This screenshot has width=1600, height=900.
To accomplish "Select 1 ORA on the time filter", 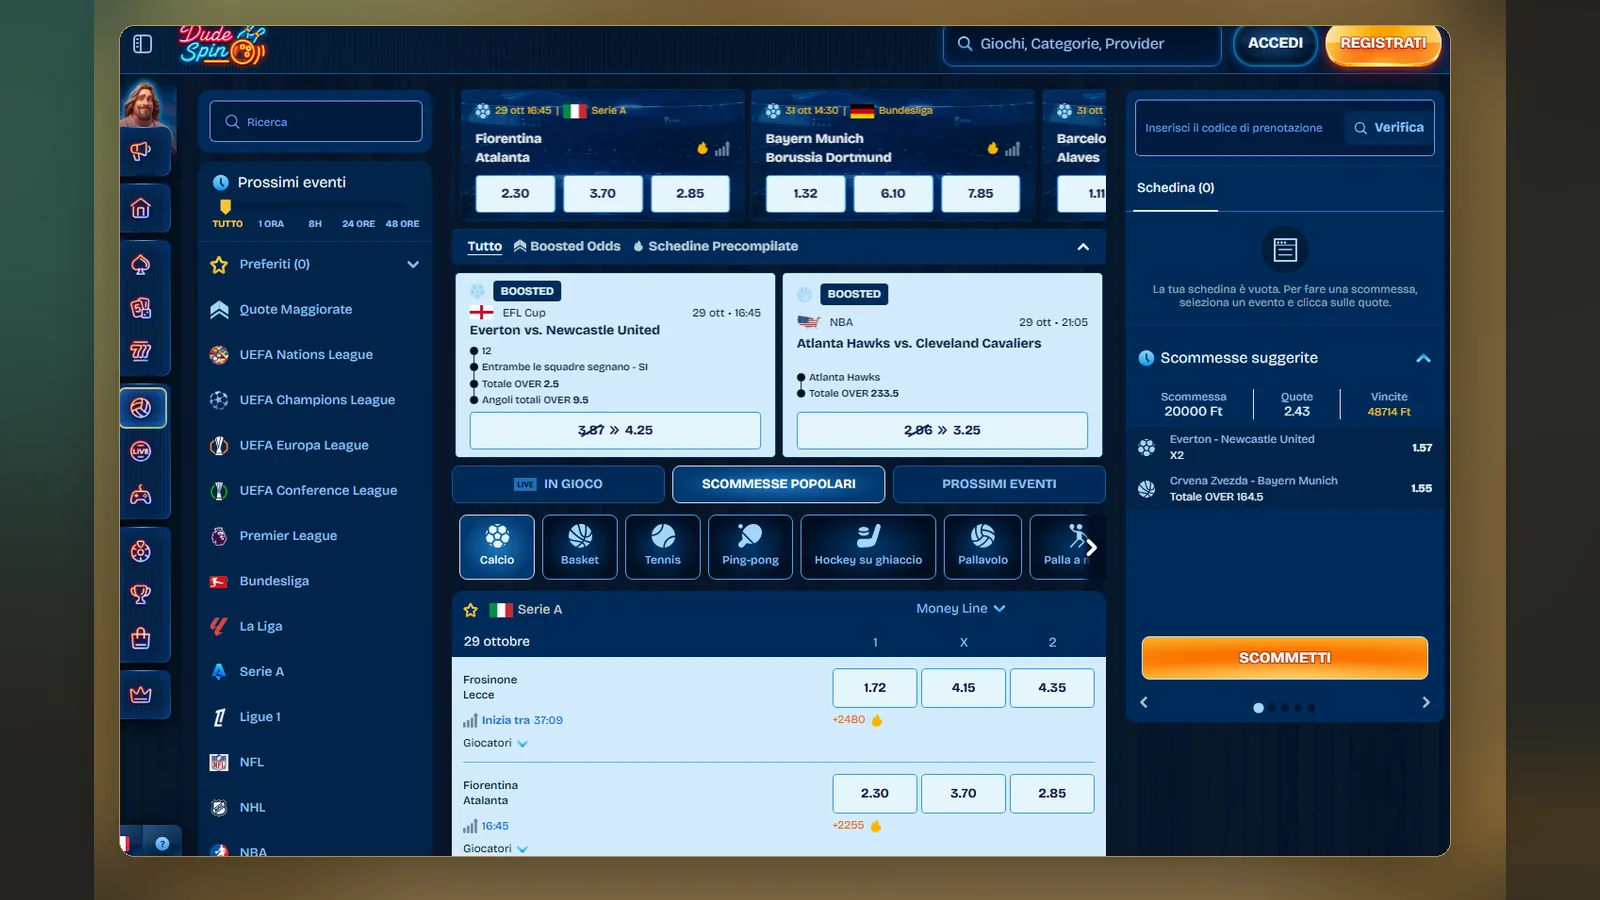I will click(271, 224).
